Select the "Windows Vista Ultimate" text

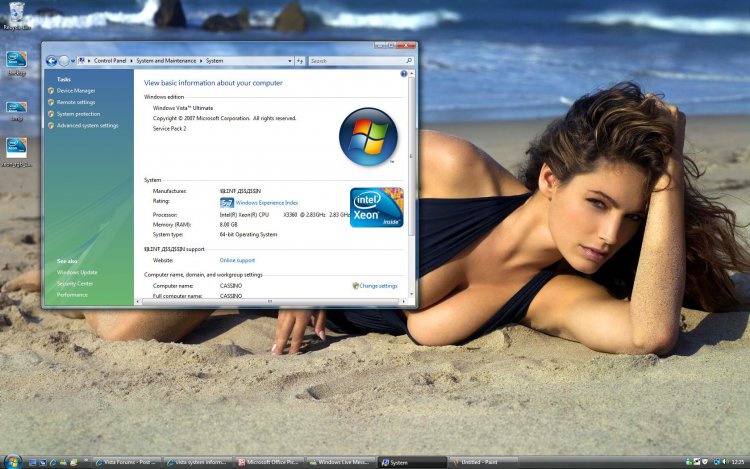pos(183,108)
